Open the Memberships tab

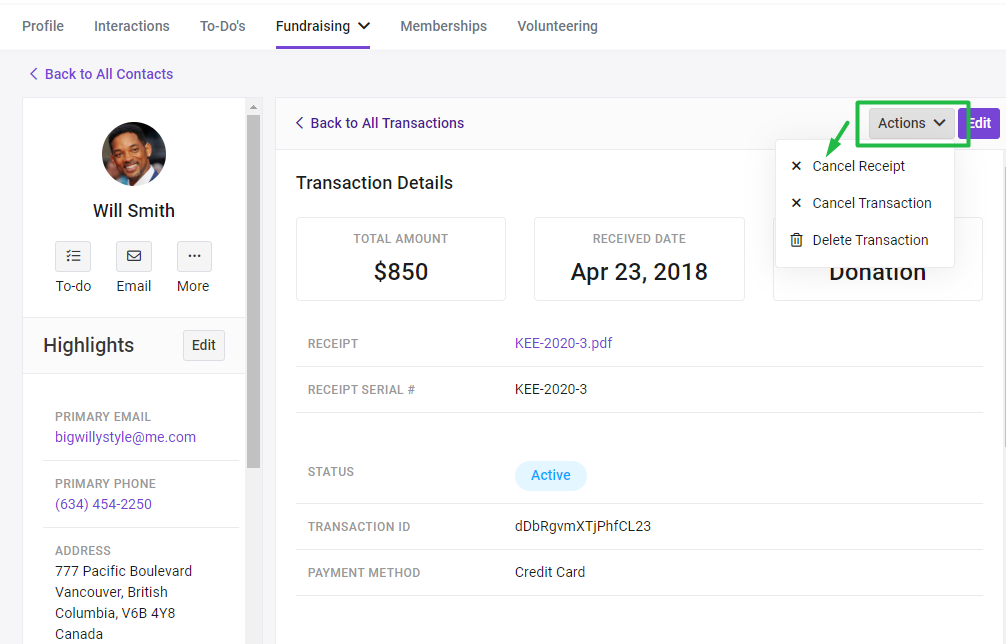click(443, 26)
